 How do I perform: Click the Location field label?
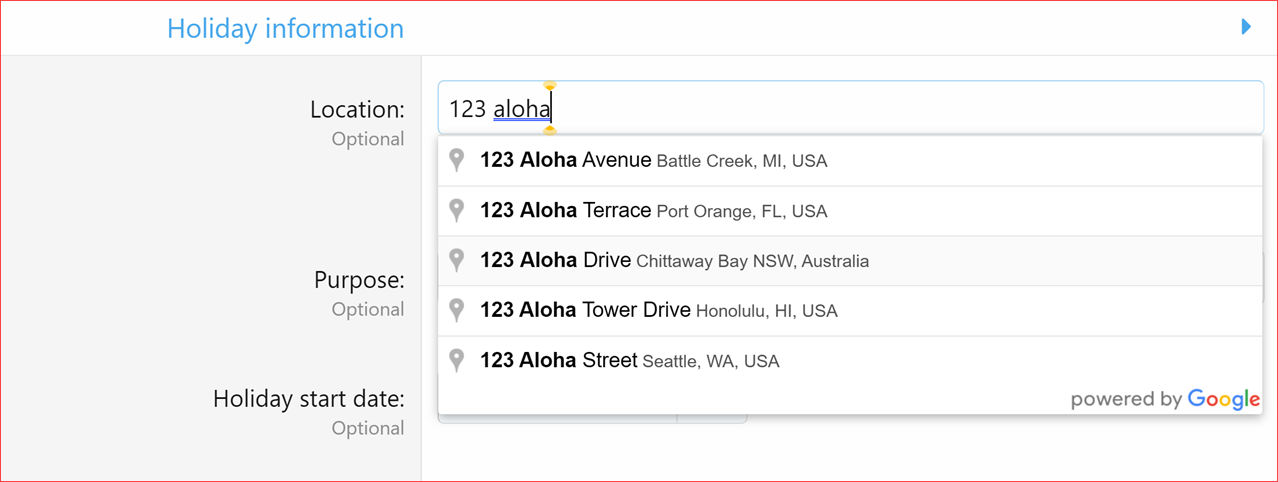coord(357,109)
